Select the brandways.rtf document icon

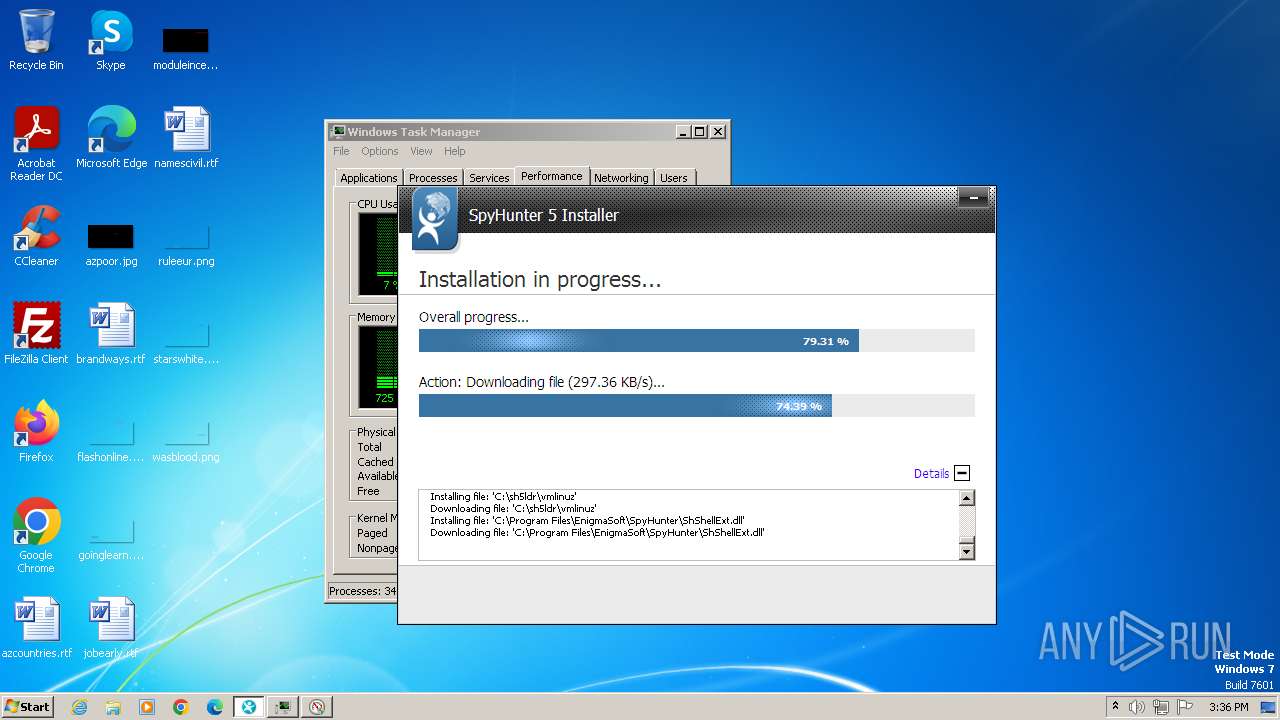point(111,333)
